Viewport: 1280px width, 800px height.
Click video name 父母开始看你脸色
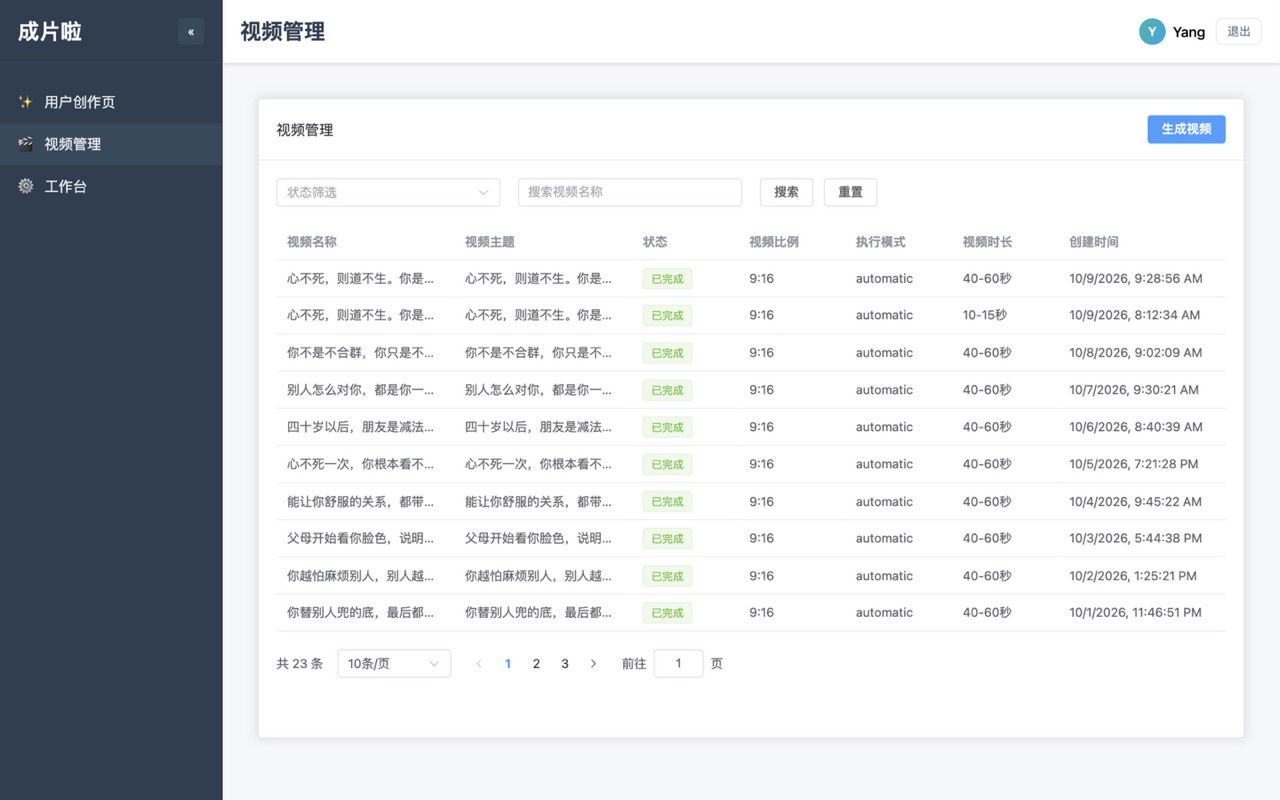(361, 538)
